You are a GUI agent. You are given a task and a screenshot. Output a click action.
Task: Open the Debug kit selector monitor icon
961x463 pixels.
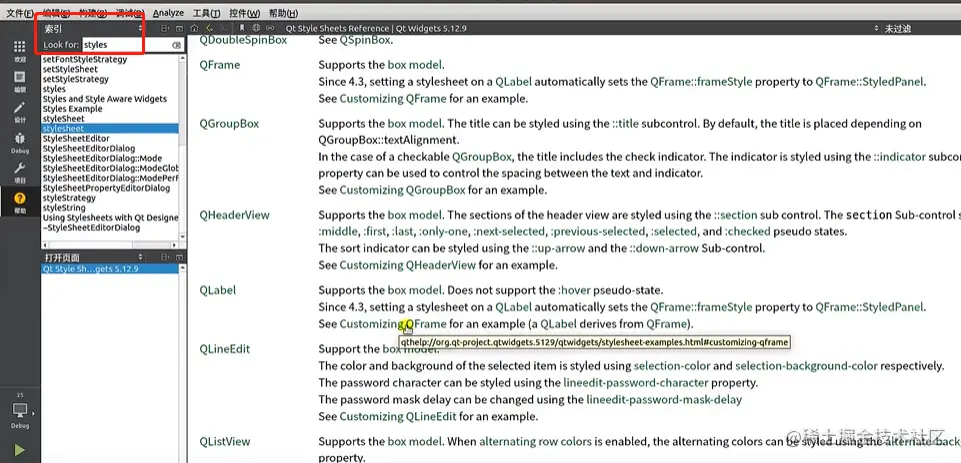pos(20,413)
